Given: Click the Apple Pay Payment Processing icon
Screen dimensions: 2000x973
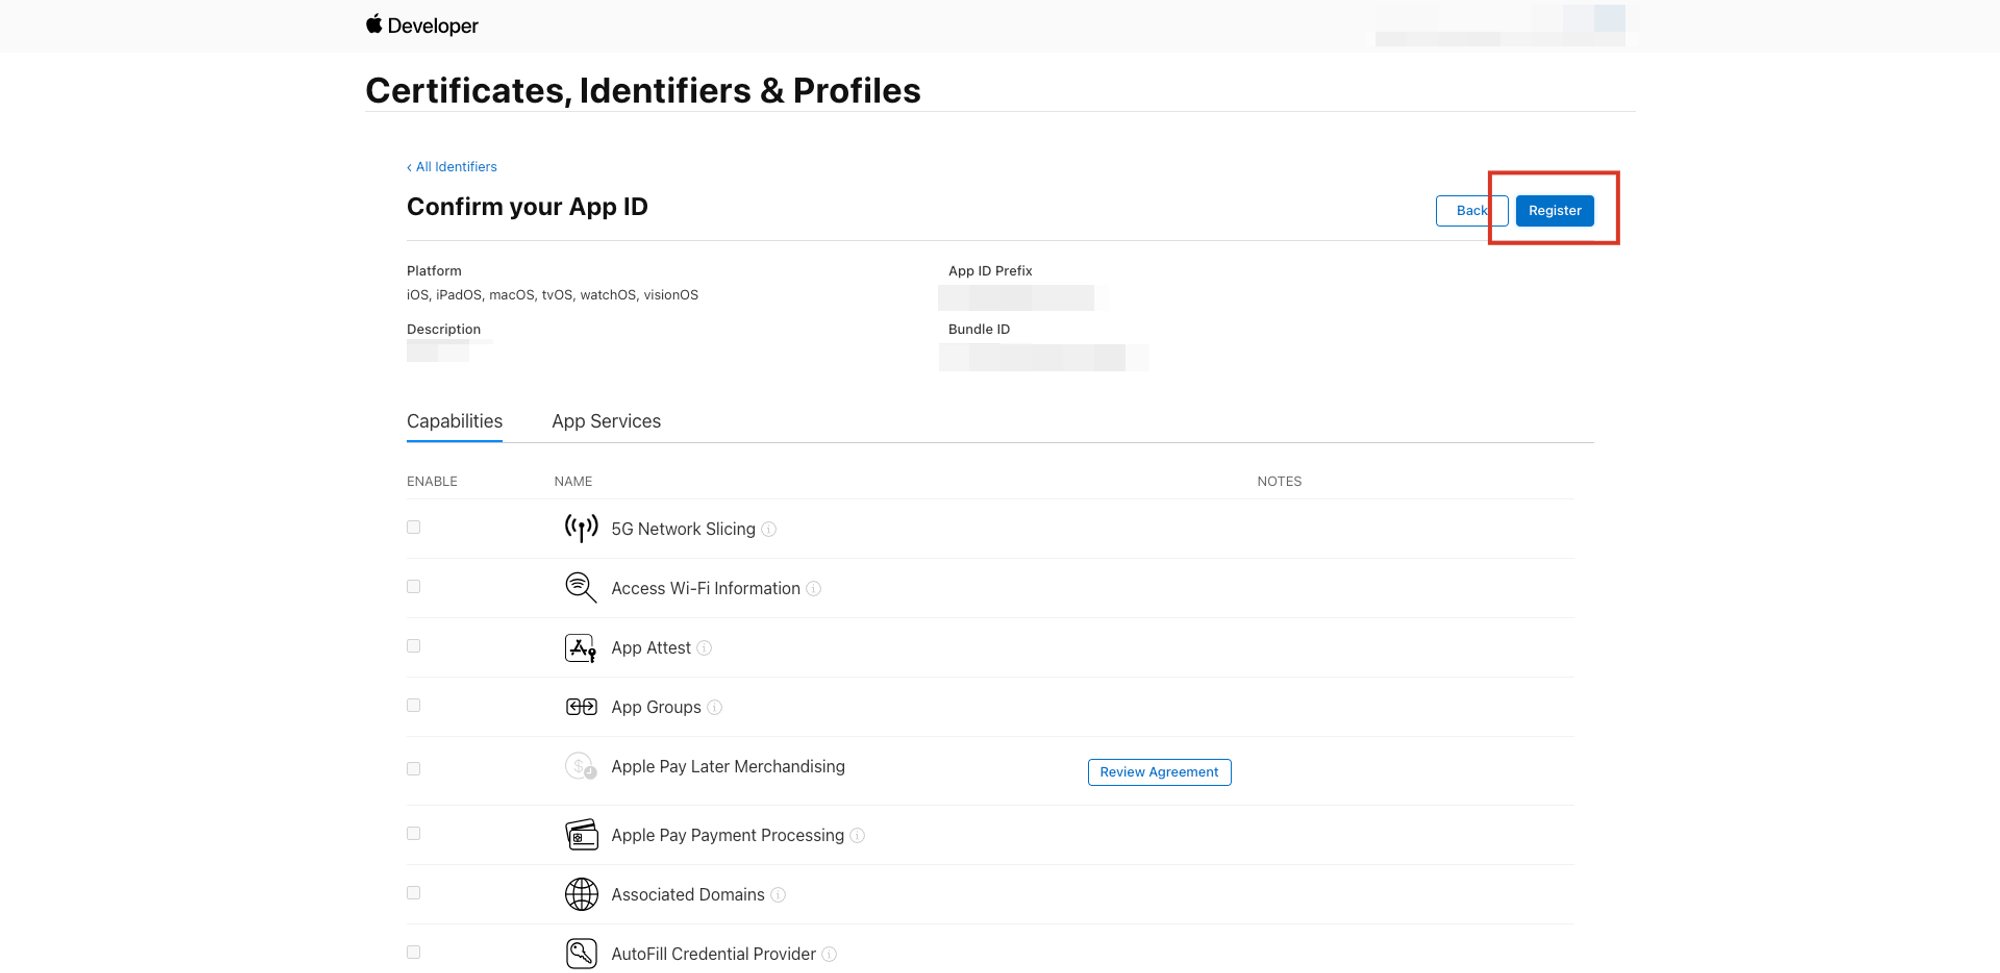Looking at the screenshot, I should [x=581, y=835].
